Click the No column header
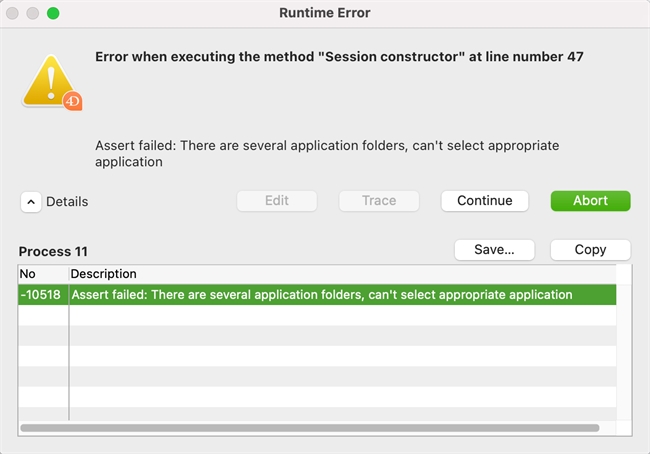Image resolution: width=650 pixels, height=455 pixels. 28,273
